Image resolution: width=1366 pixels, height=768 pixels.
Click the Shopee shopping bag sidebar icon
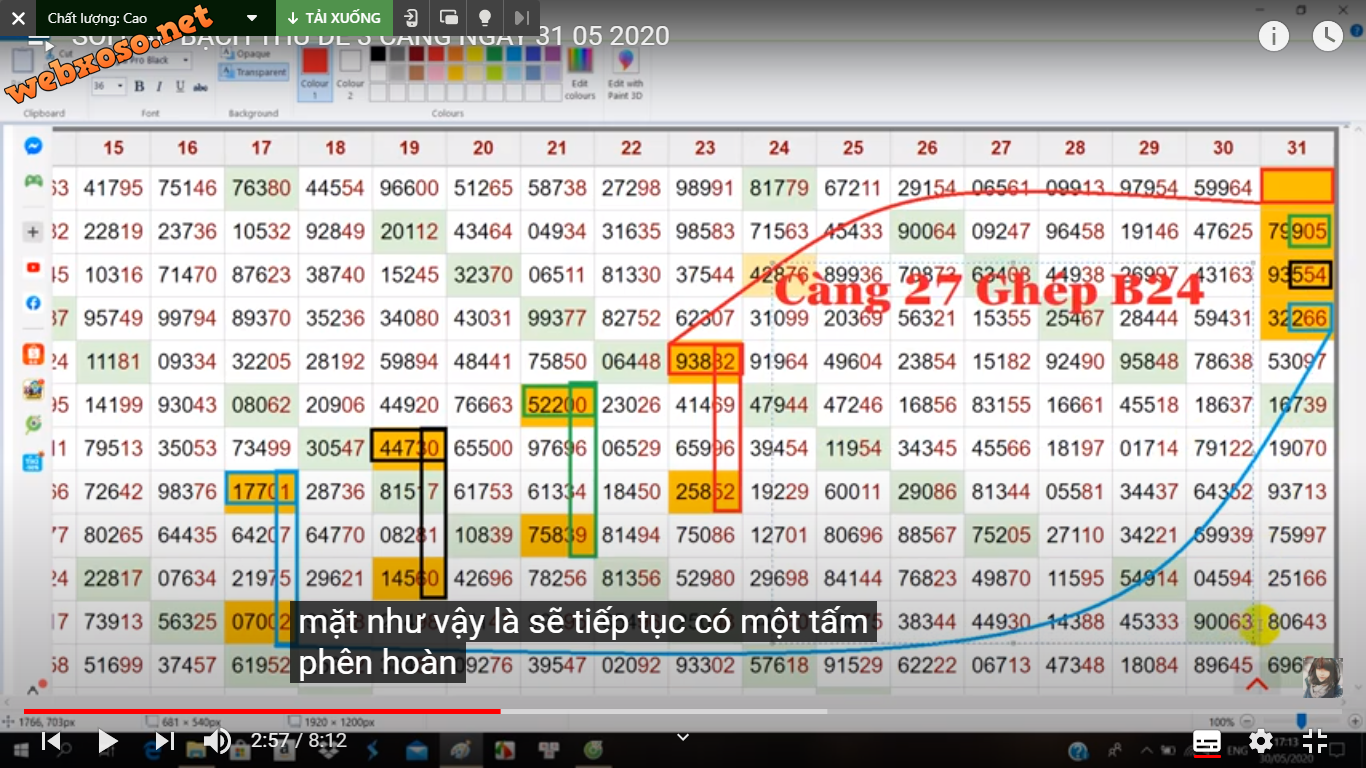(33, 355)
